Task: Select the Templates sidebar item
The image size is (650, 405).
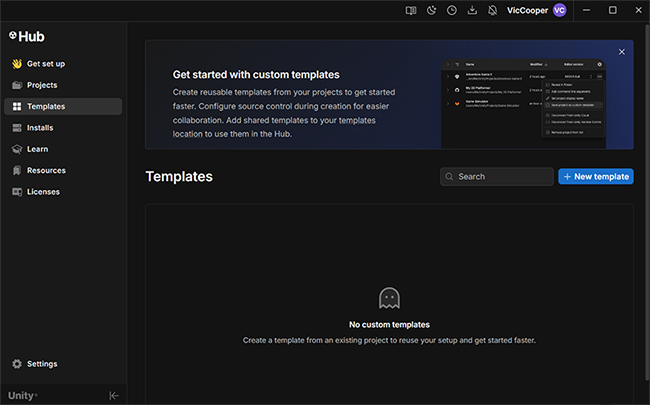Action: point(63,107)
